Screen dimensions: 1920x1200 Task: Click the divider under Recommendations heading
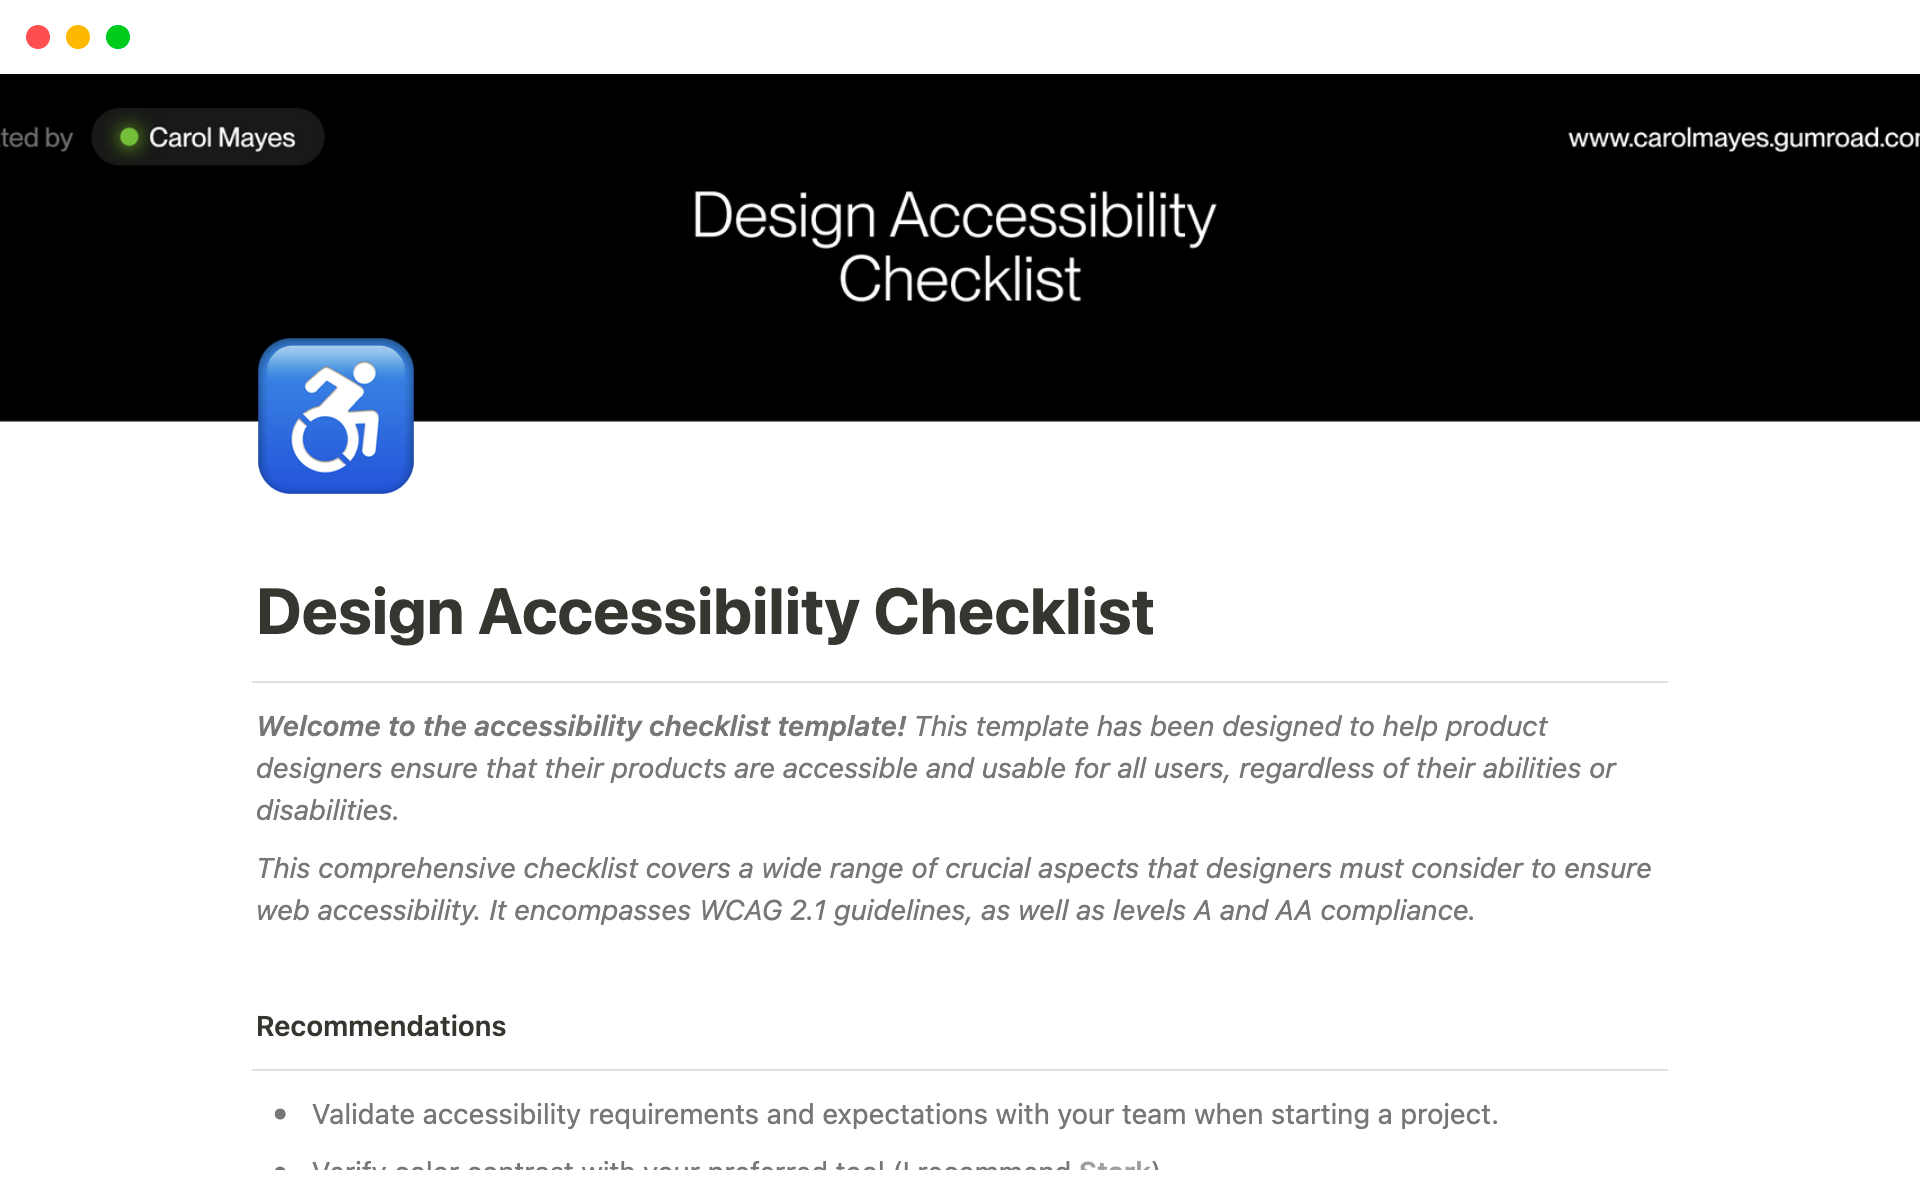[960, 1070]
